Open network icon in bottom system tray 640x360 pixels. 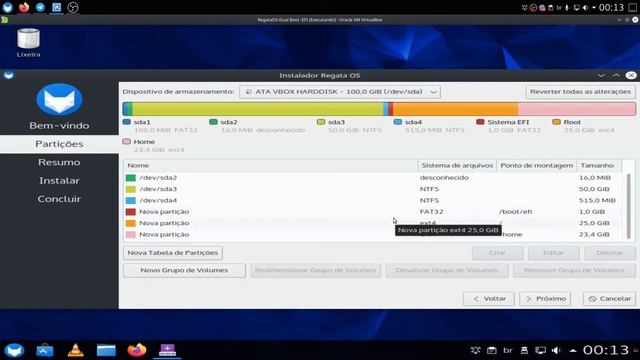540,350
